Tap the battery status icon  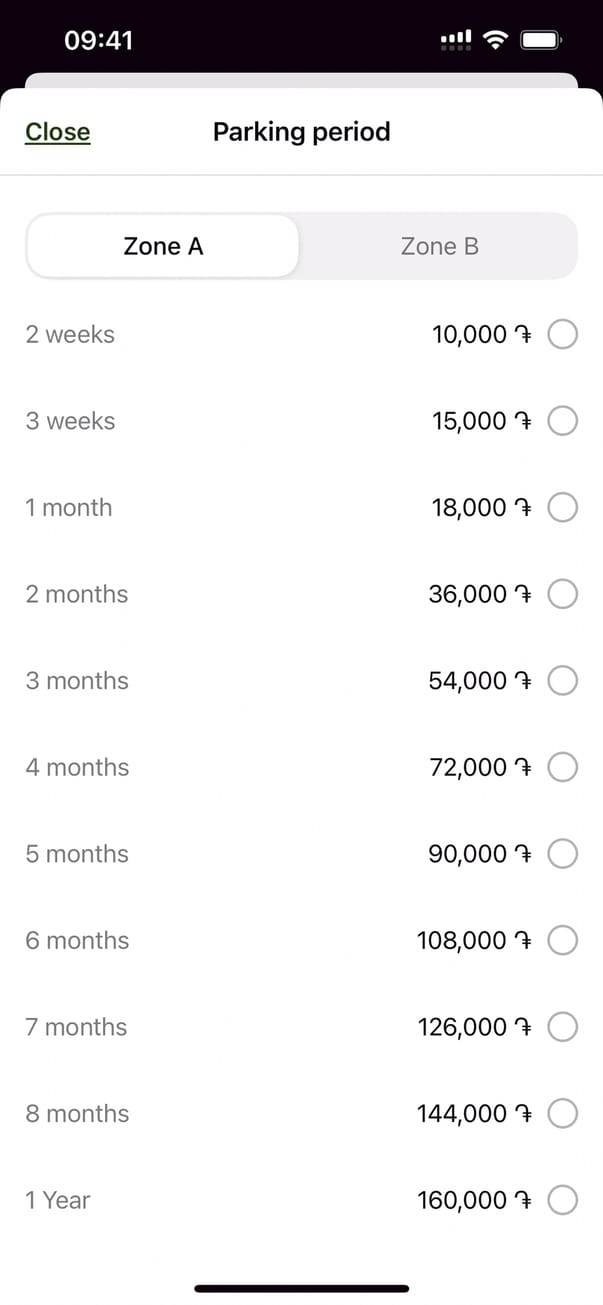coord(542,40)
